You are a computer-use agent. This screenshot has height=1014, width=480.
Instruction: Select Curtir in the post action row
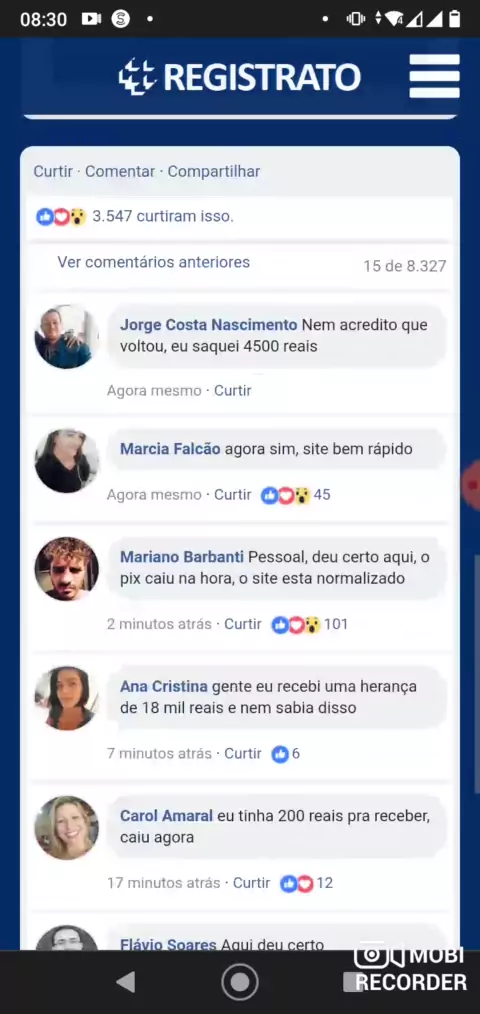click(53, 171)
